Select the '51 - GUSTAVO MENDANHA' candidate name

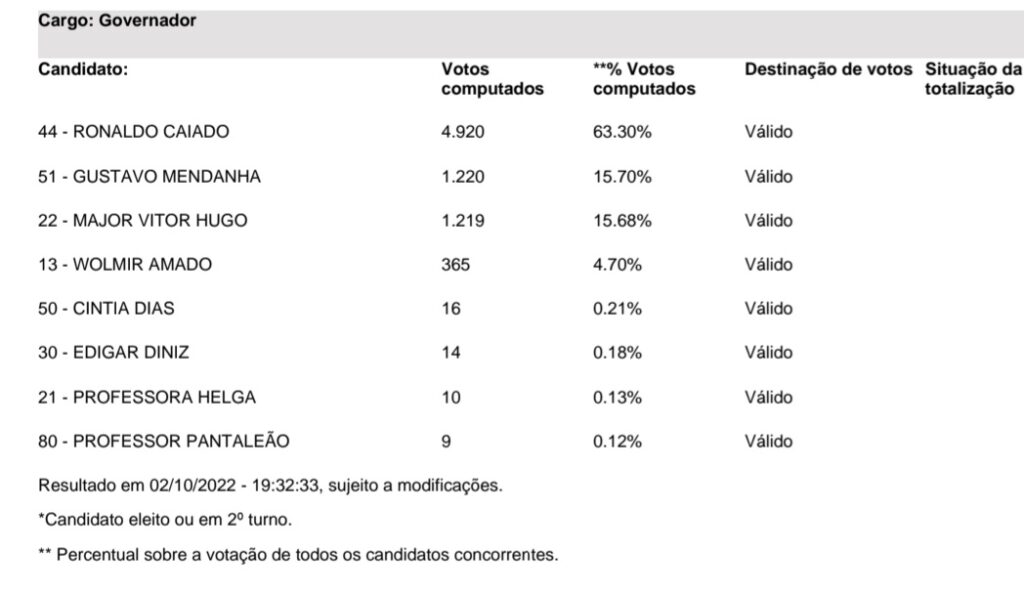tap(149, 176)
